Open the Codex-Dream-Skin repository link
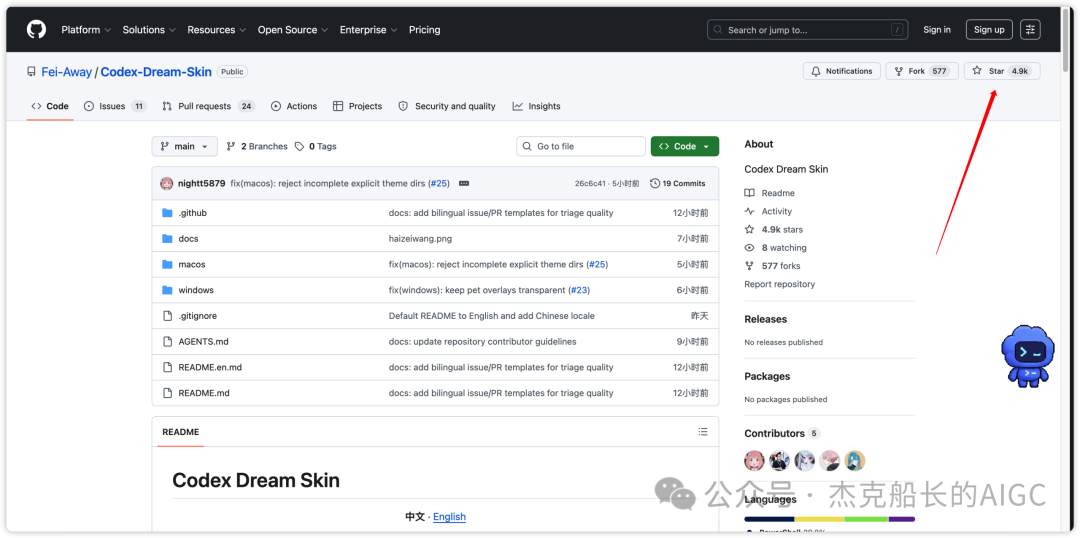Screen dimensions: 1080x538 coord(156,72)
